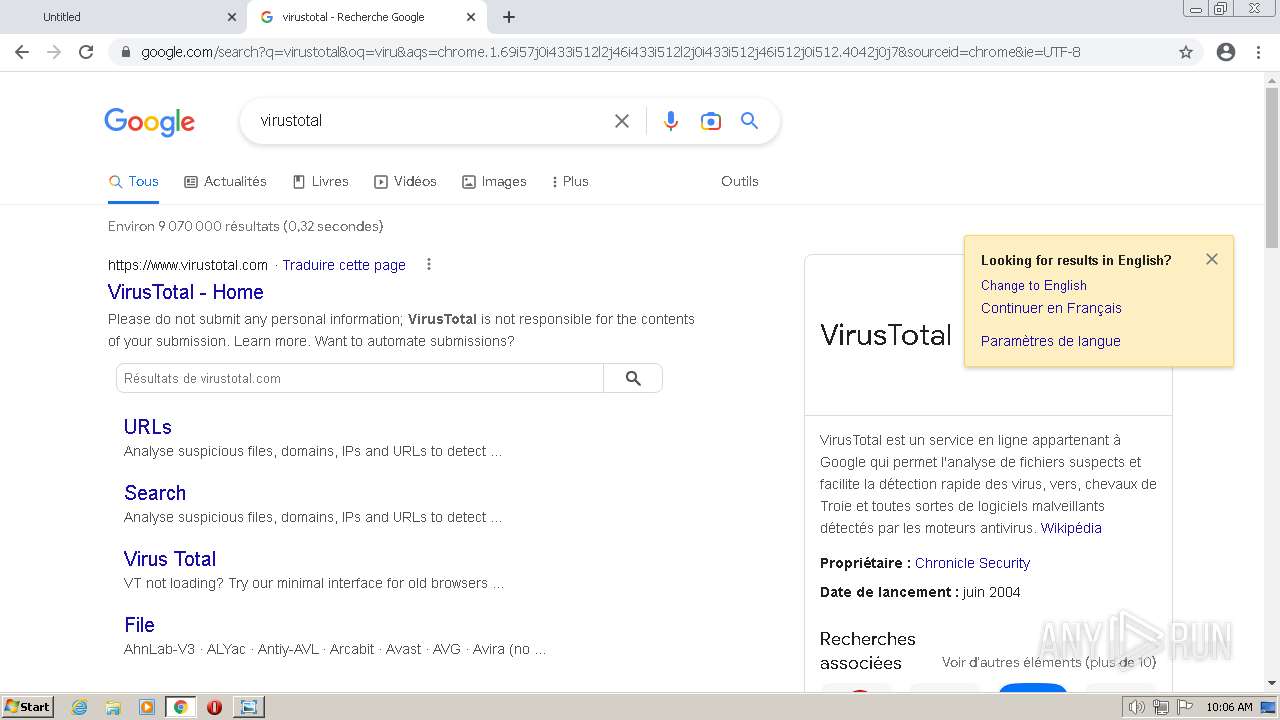Choose Change to English
This screenshot has height=720, width=1280.
1034,285
